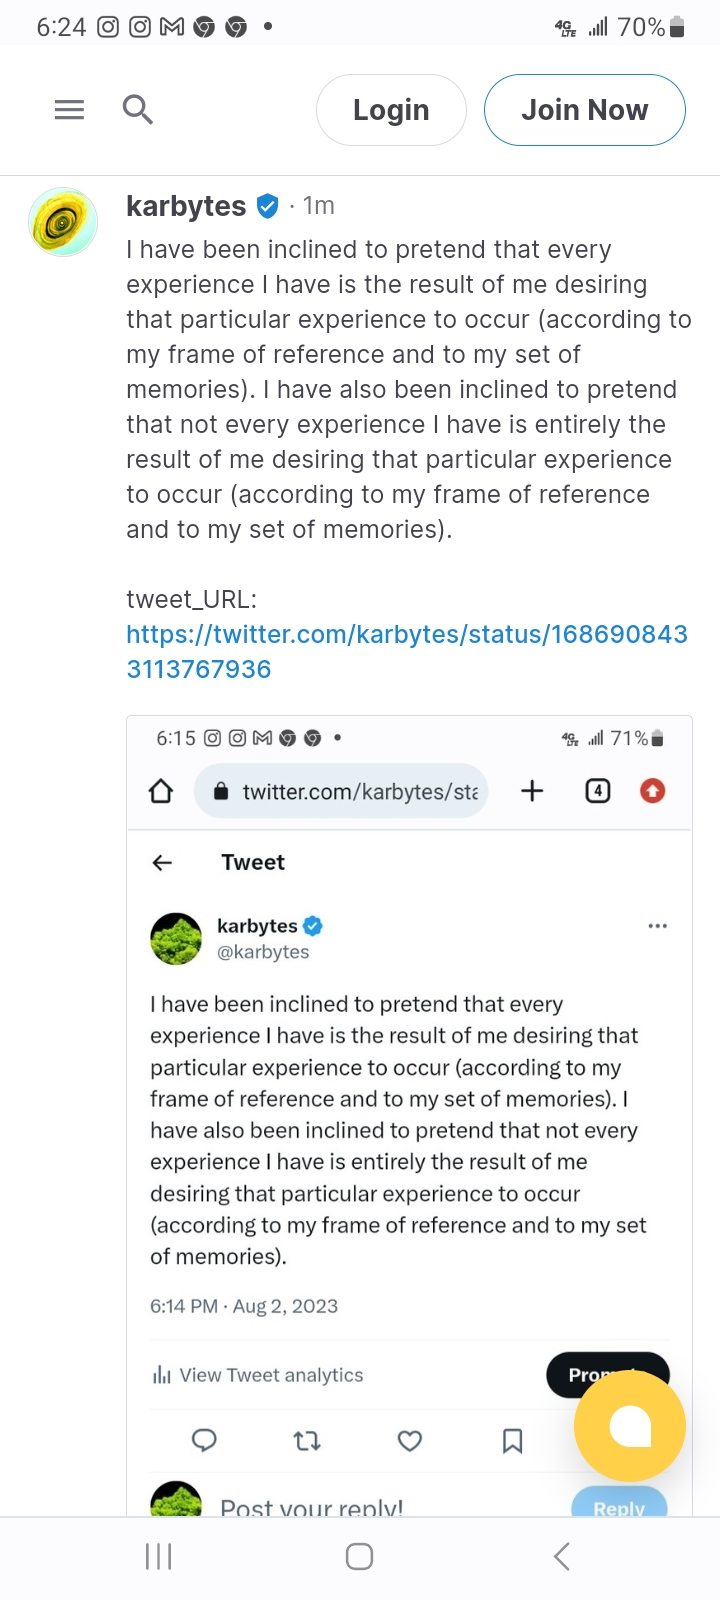The height and width of the screenshot is (1600, 720).
Task: Tap the Android recent apps button
Action: (x=159, y=1556)
